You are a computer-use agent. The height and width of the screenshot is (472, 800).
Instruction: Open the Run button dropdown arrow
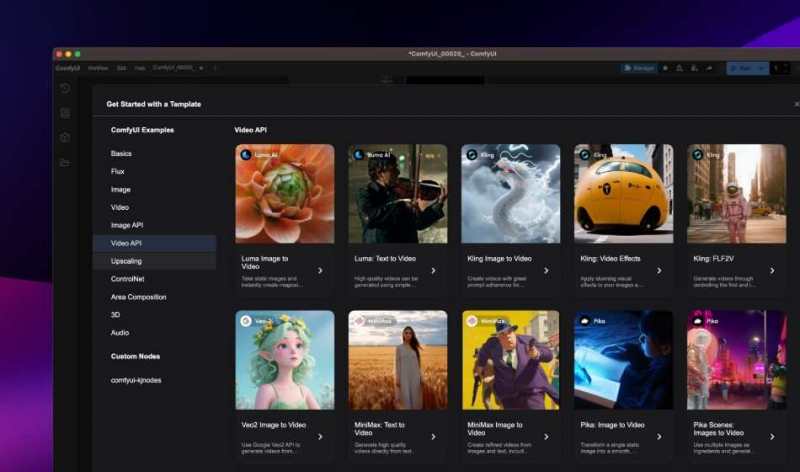763,68
